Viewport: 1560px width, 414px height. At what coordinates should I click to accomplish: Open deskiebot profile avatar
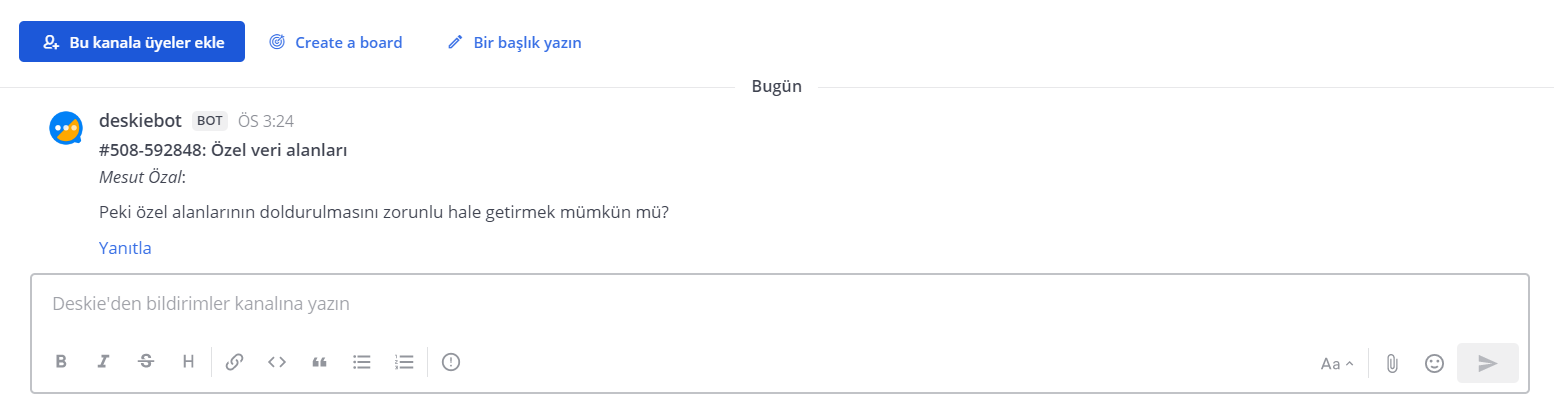point(66,129)
